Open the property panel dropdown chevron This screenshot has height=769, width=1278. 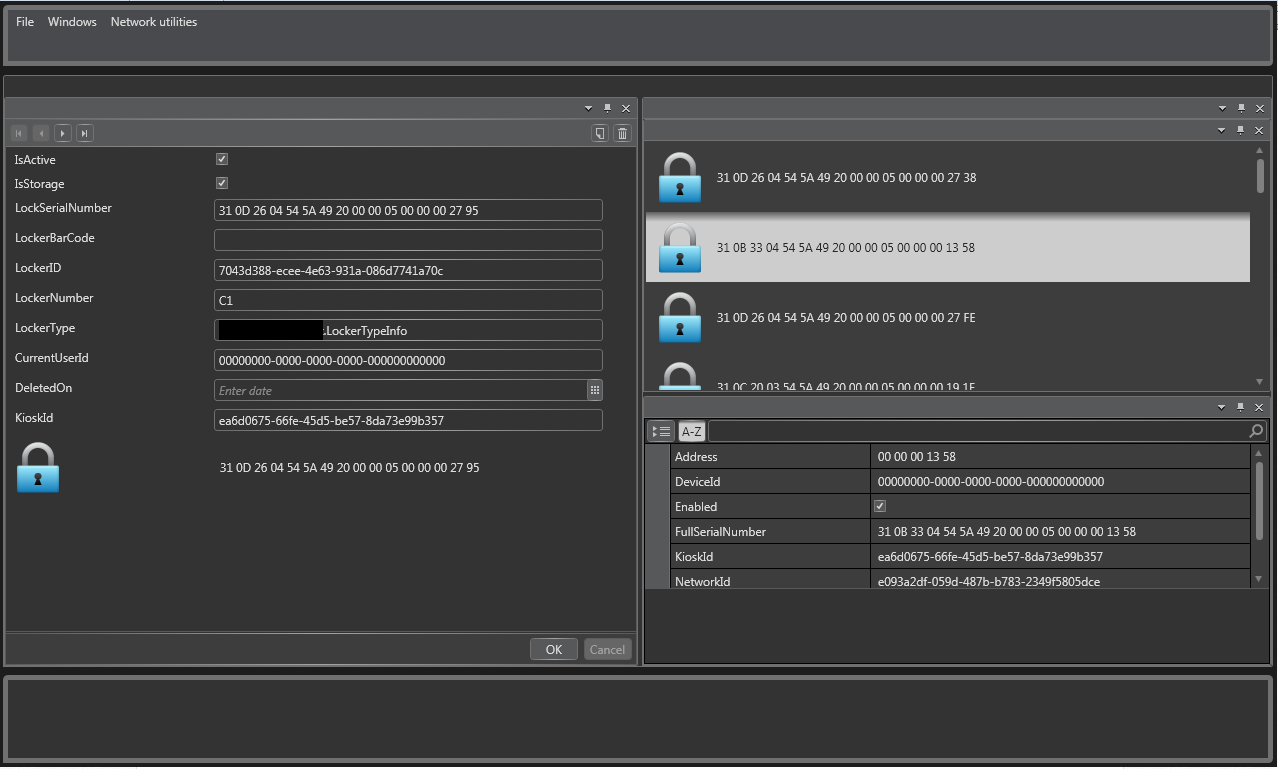click(x=1221, y=407)
